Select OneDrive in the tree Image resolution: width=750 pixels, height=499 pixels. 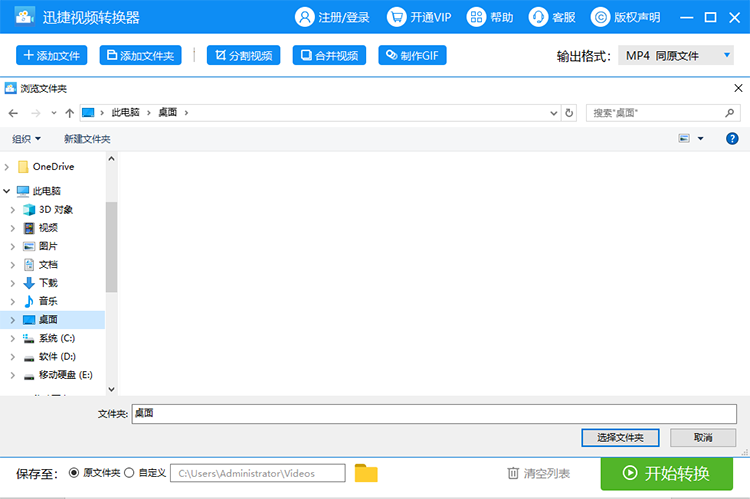click(53, 166)
